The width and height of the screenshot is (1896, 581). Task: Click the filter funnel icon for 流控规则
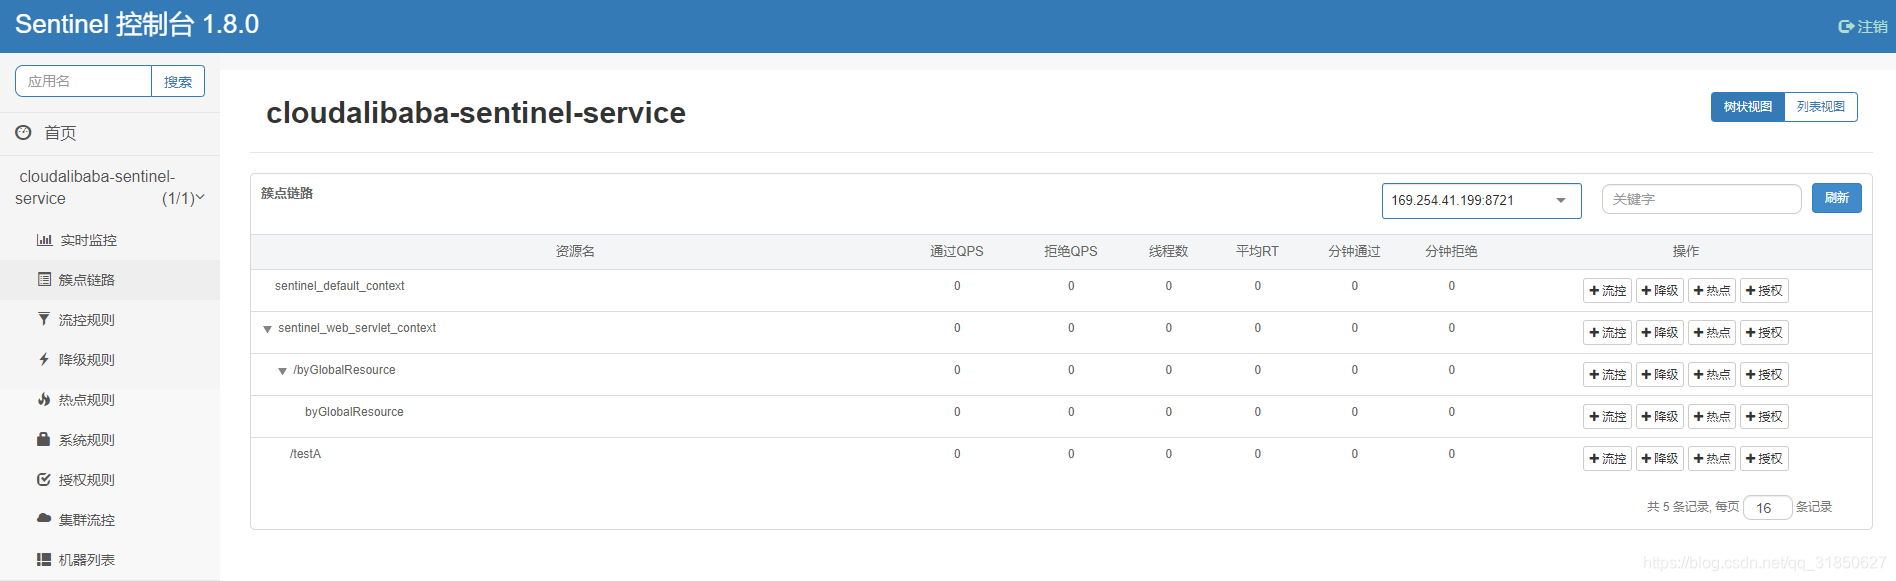point(44,320)
